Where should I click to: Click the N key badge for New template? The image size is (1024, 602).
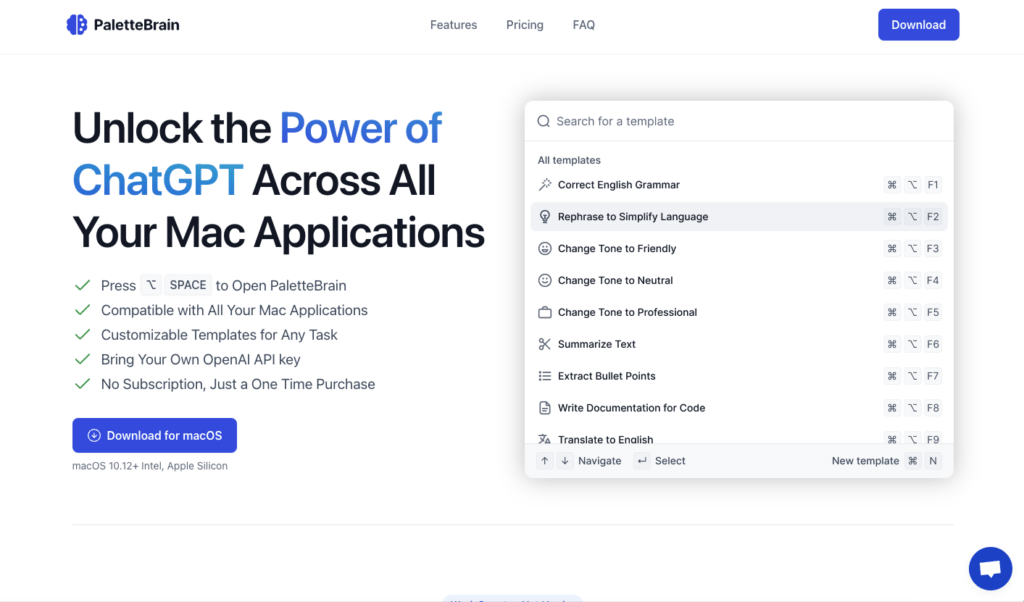[933, 461]
